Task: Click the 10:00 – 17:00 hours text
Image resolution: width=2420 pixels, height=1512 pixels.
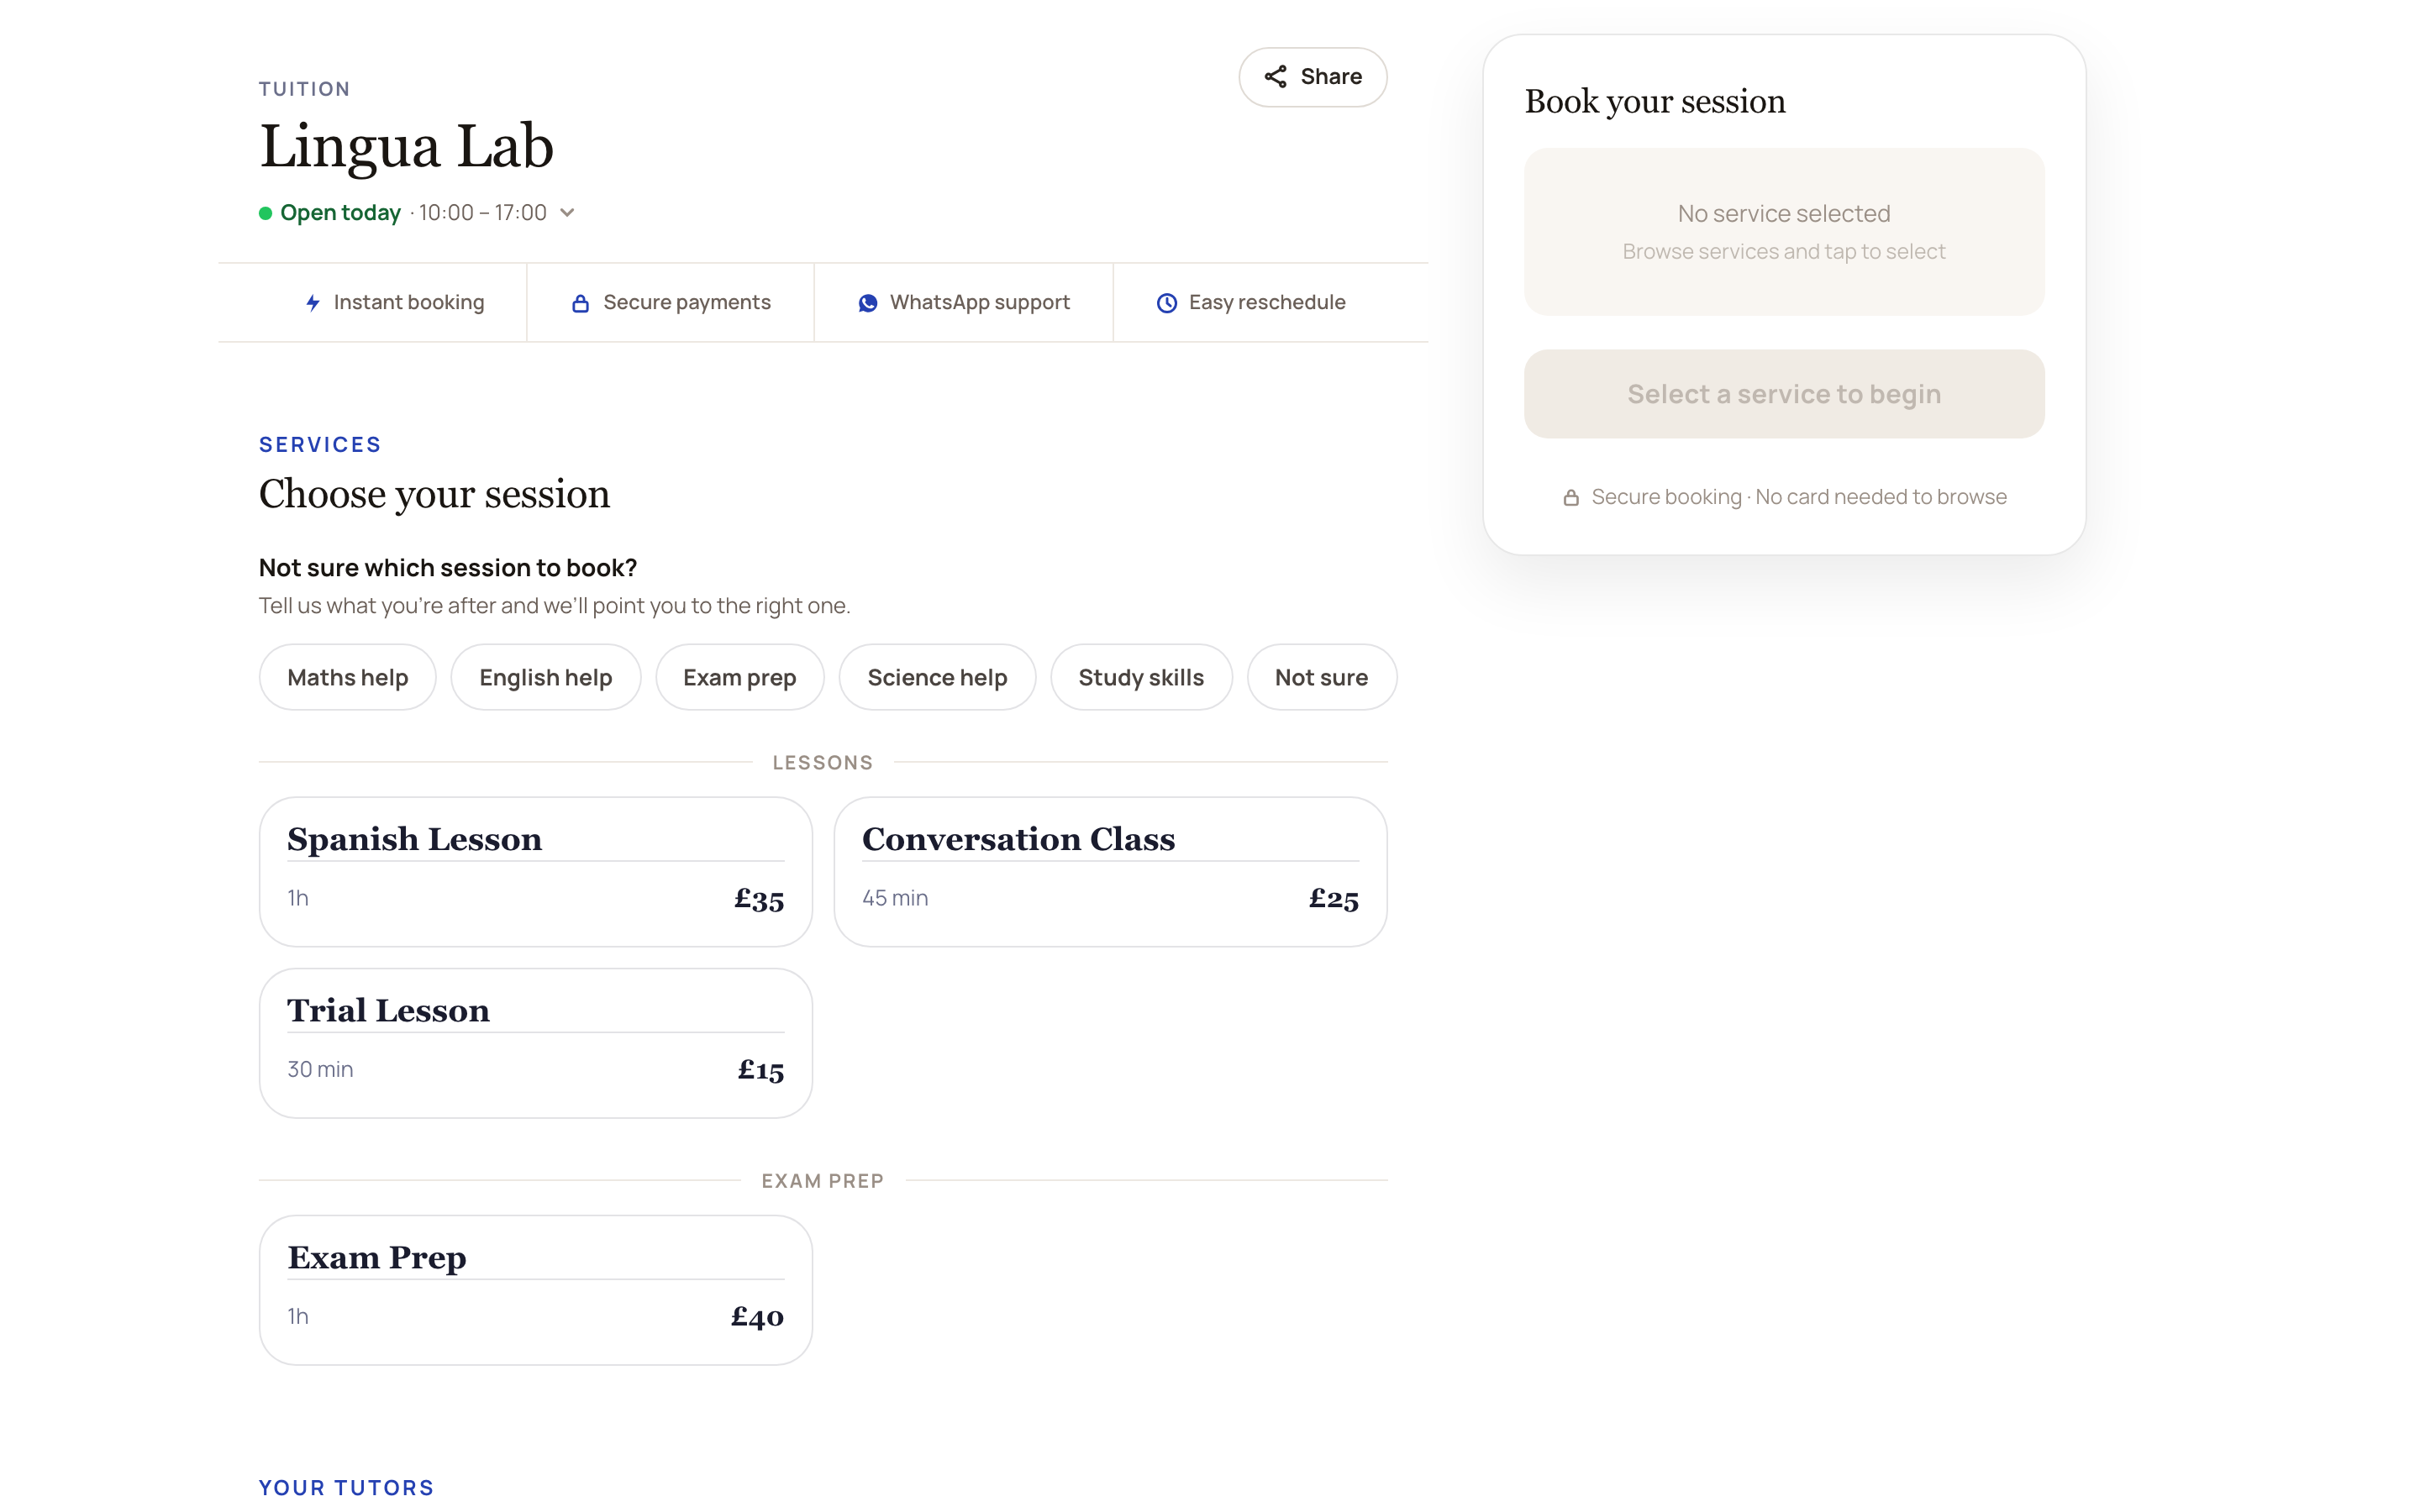Action: [x=482, y=213]
